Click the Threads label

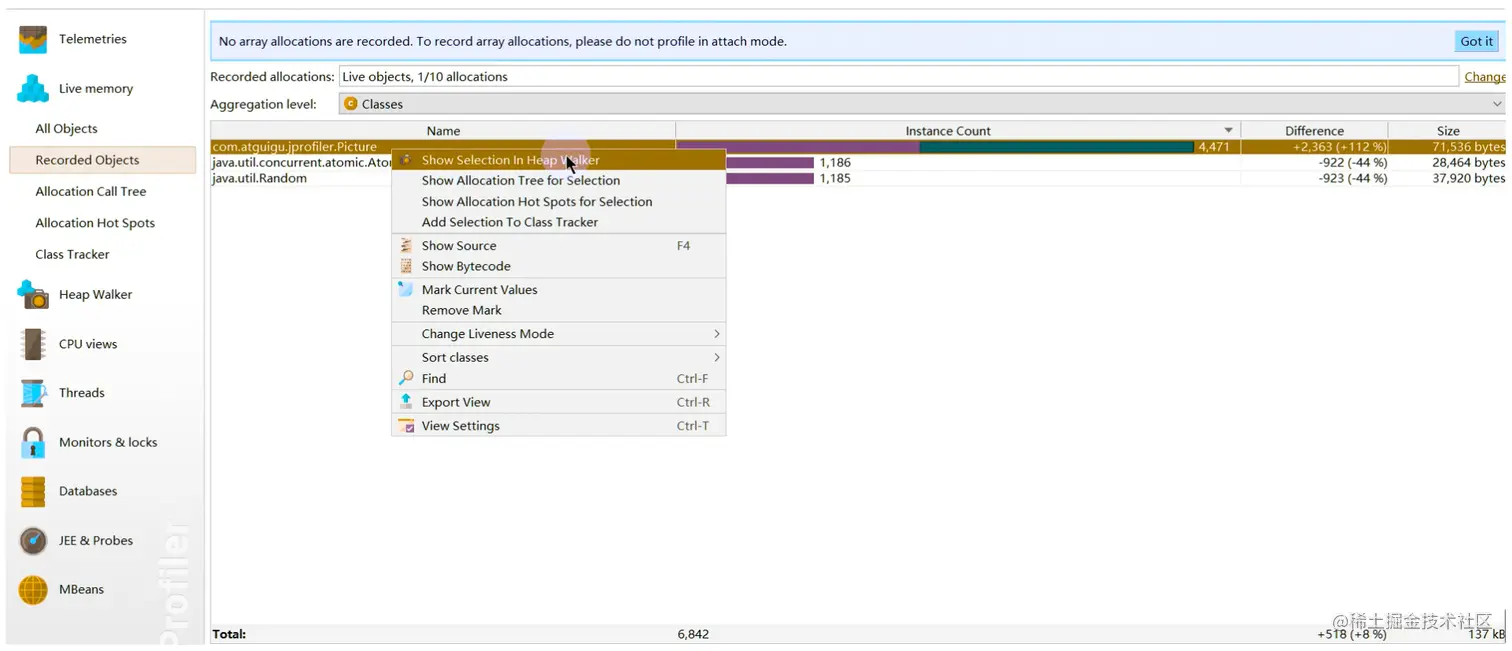(81, 393)
